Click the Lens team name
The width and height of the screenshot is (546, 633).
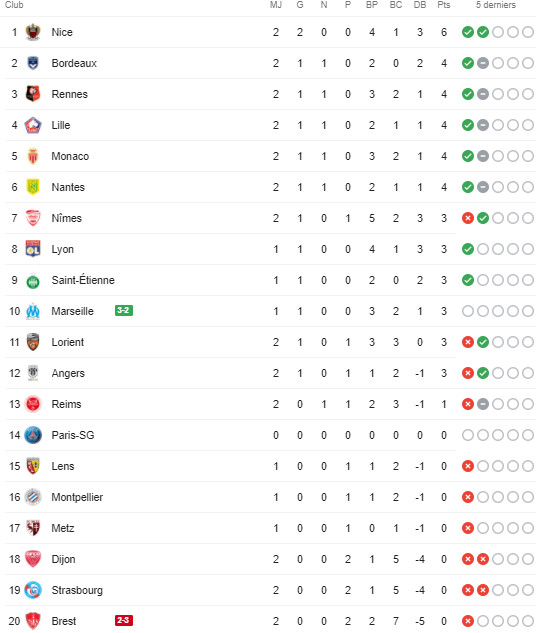pyautogui.click(x=63, y=466)
